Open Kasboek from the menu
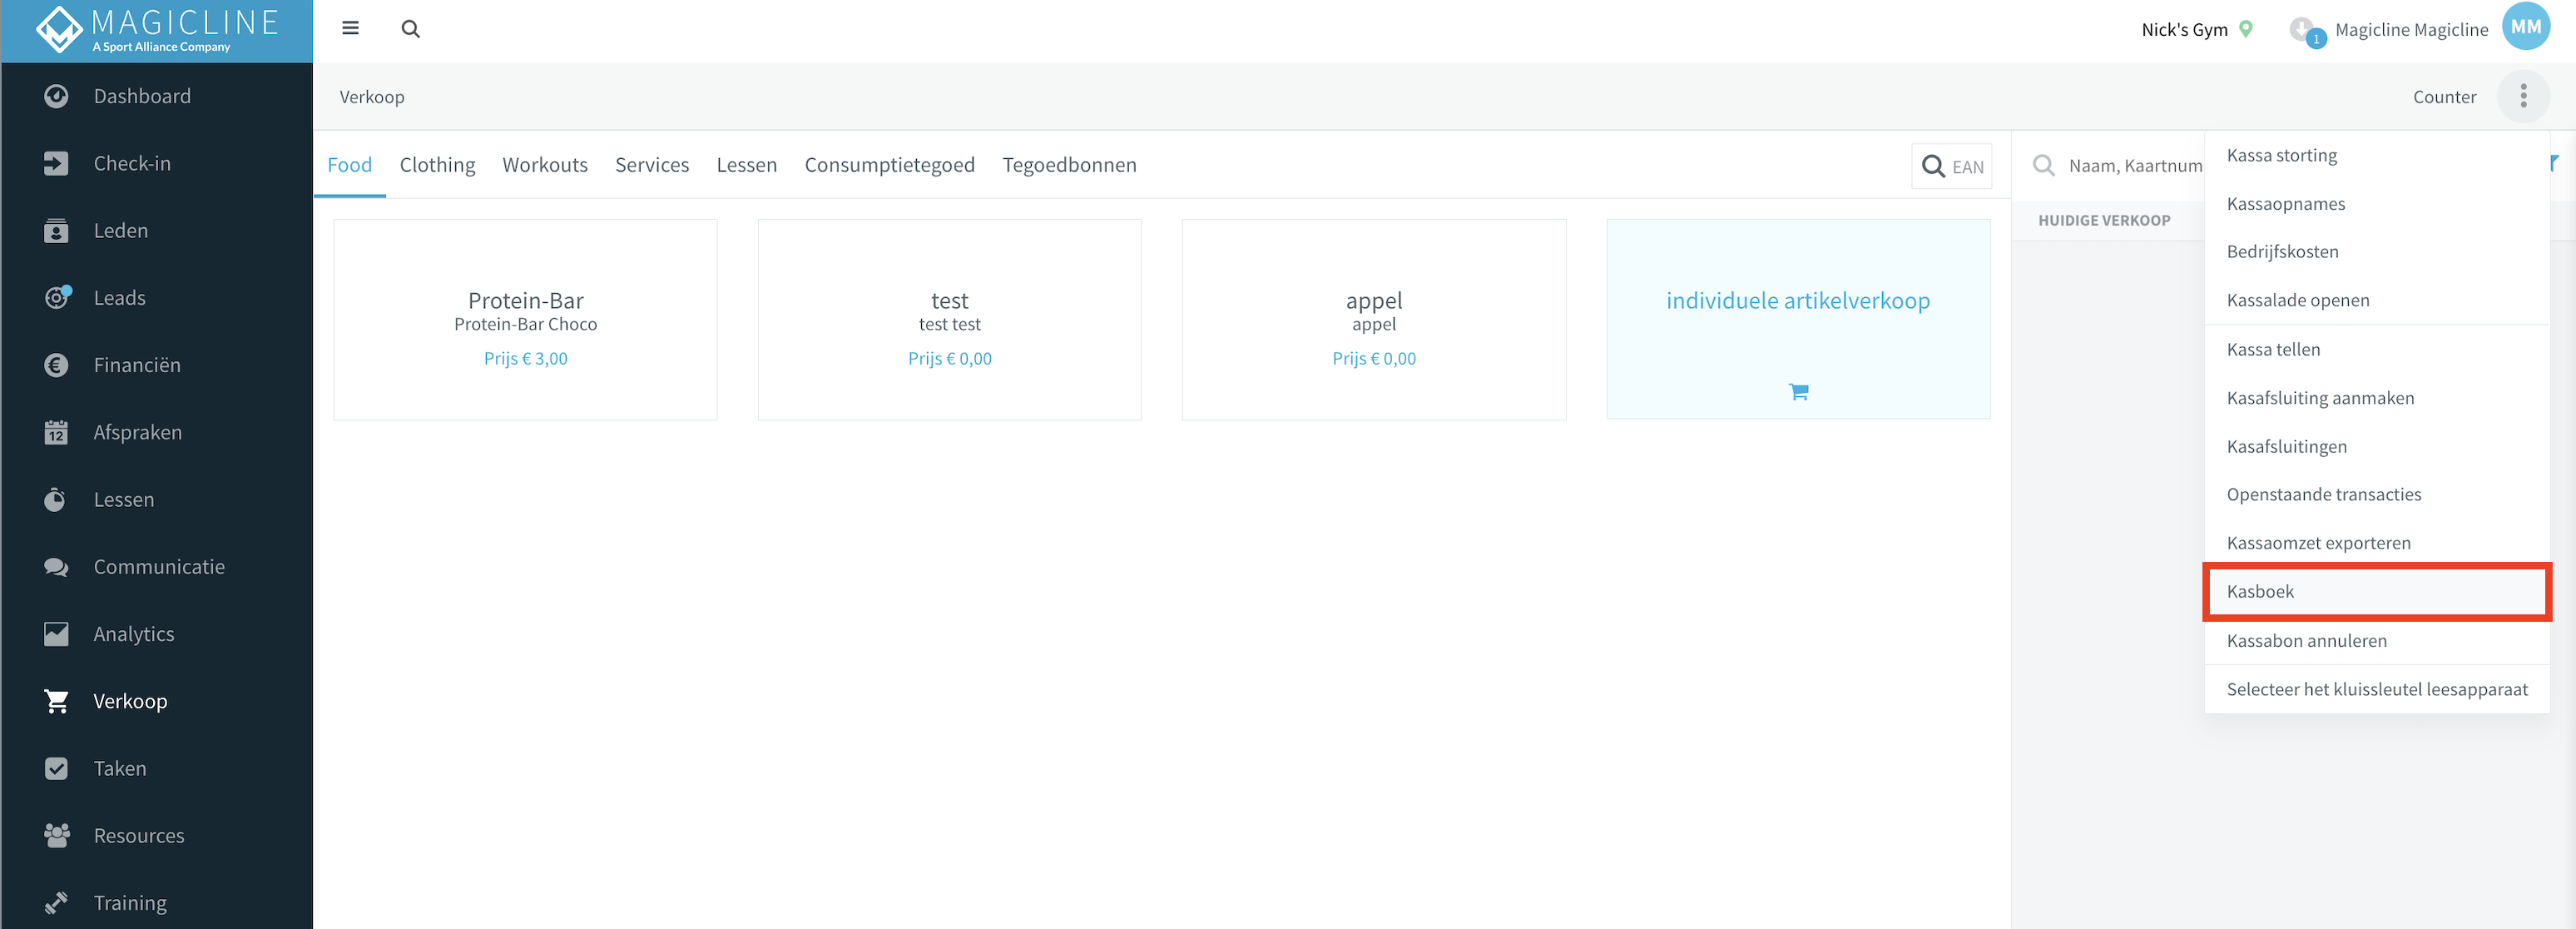Viewport: 2576px width, 929px height. pos(2376,591)
